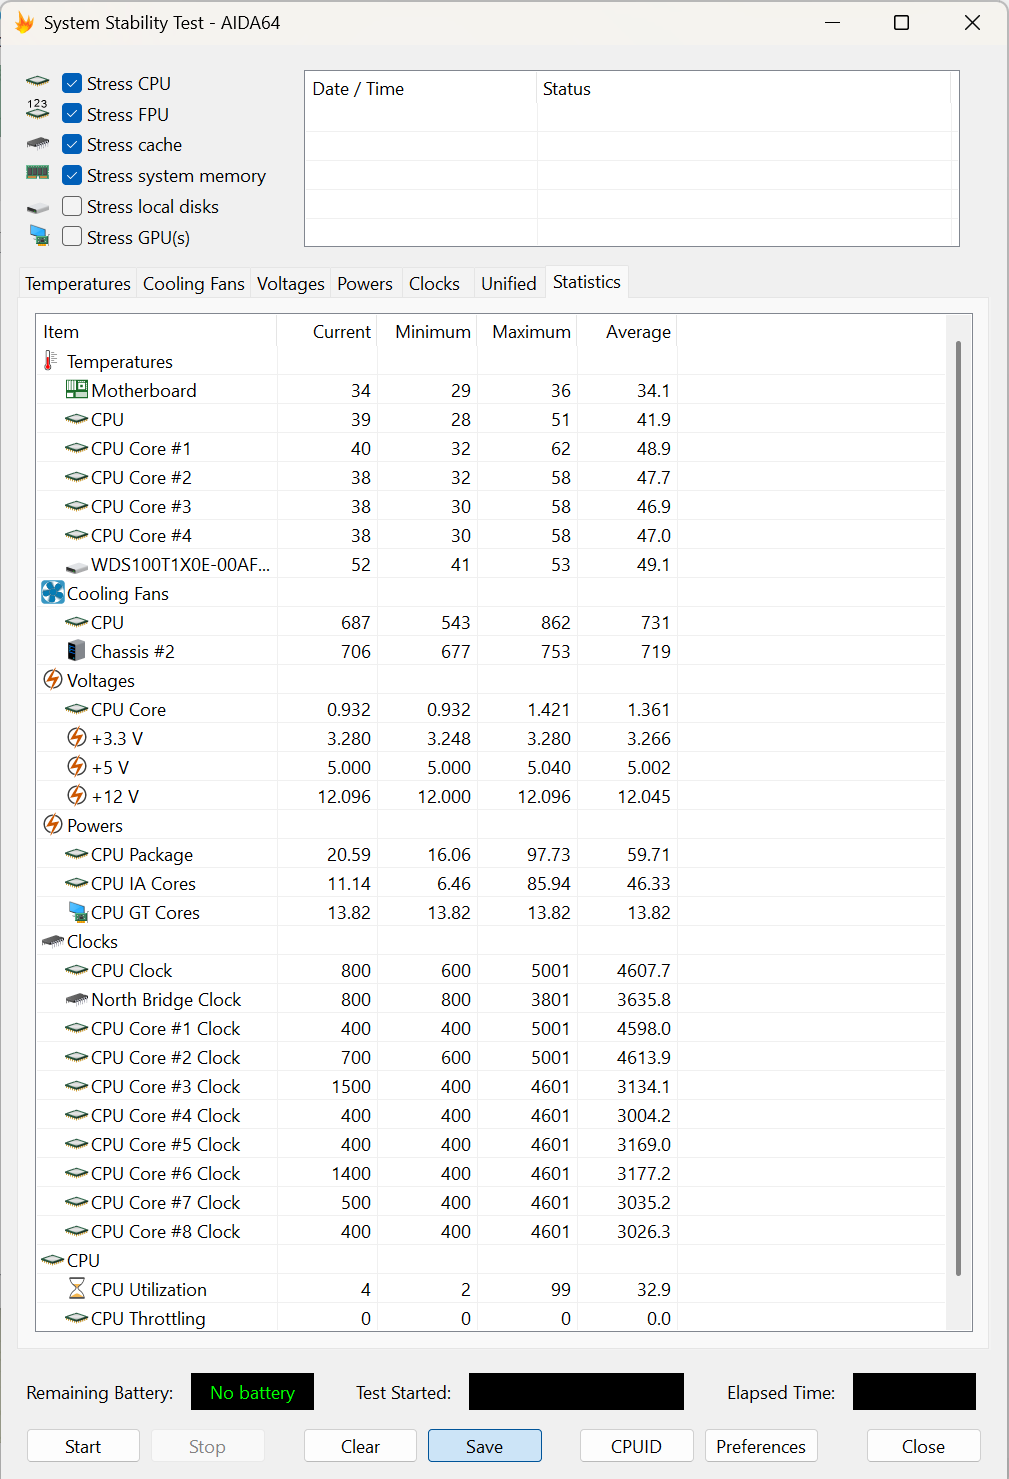The width and height of the screenshot is (1009, 1479).
Task: Click the +12 V lightning icon
Action: click(x=77, y=796)
